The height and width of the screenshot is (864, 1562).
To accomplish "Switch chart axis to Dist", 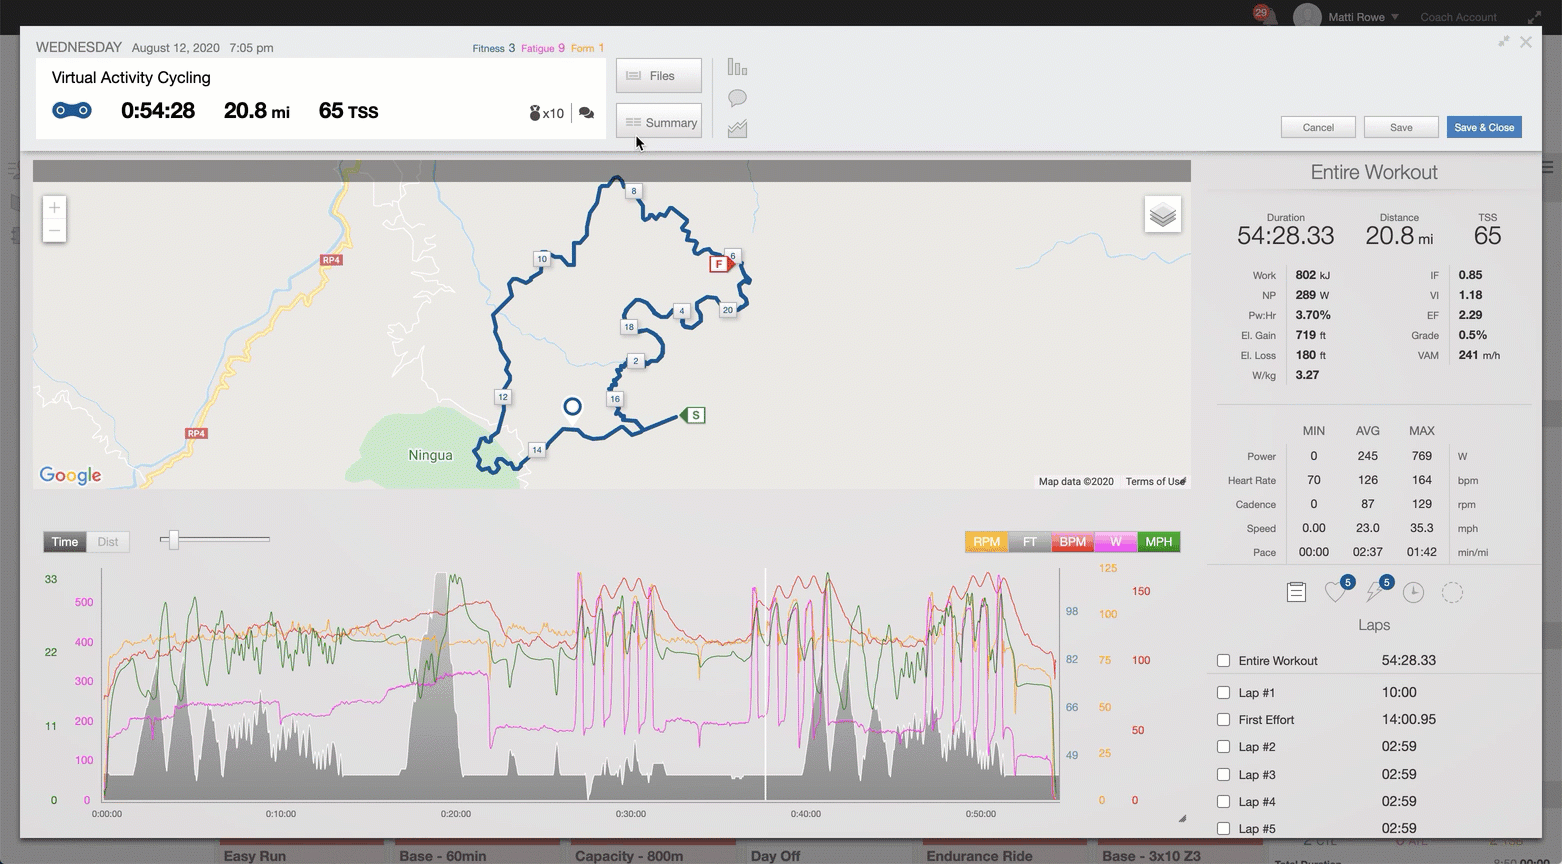I will coord(108,542).
